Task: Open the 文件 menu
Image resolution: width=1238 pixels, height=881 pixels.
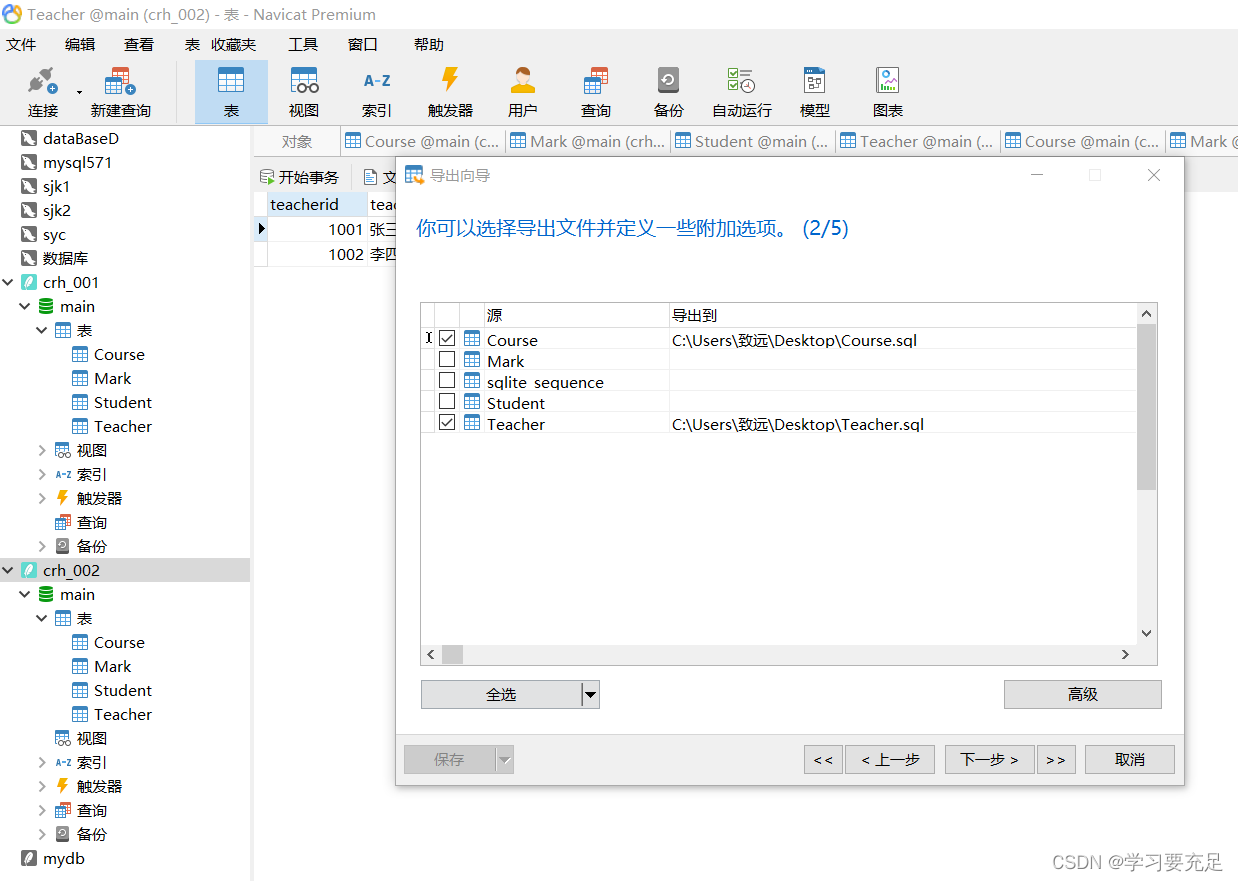Action: [x=21, y=44]
